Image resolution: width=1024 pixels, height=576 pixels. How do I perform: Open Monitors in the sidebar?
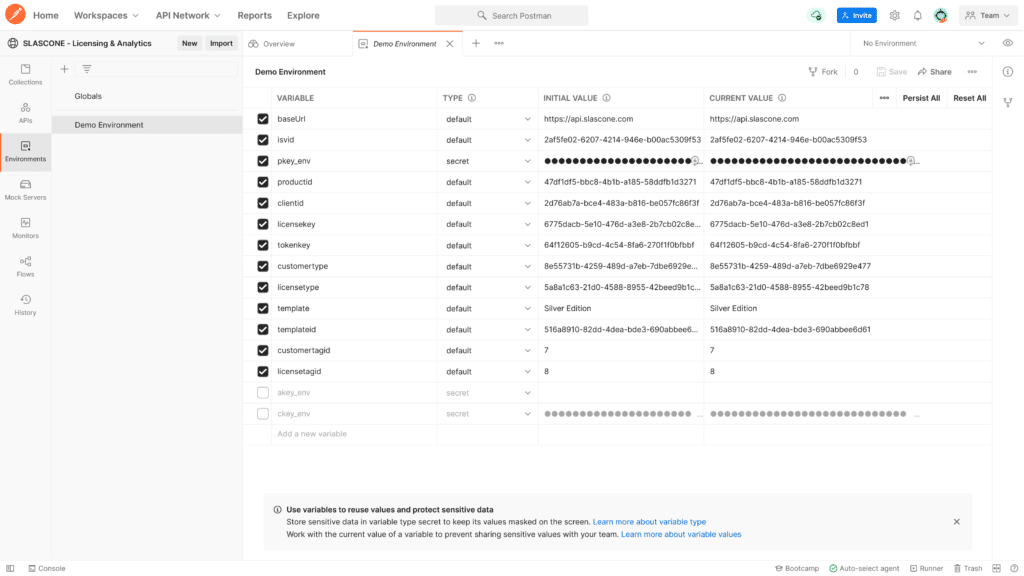(25, 229)
